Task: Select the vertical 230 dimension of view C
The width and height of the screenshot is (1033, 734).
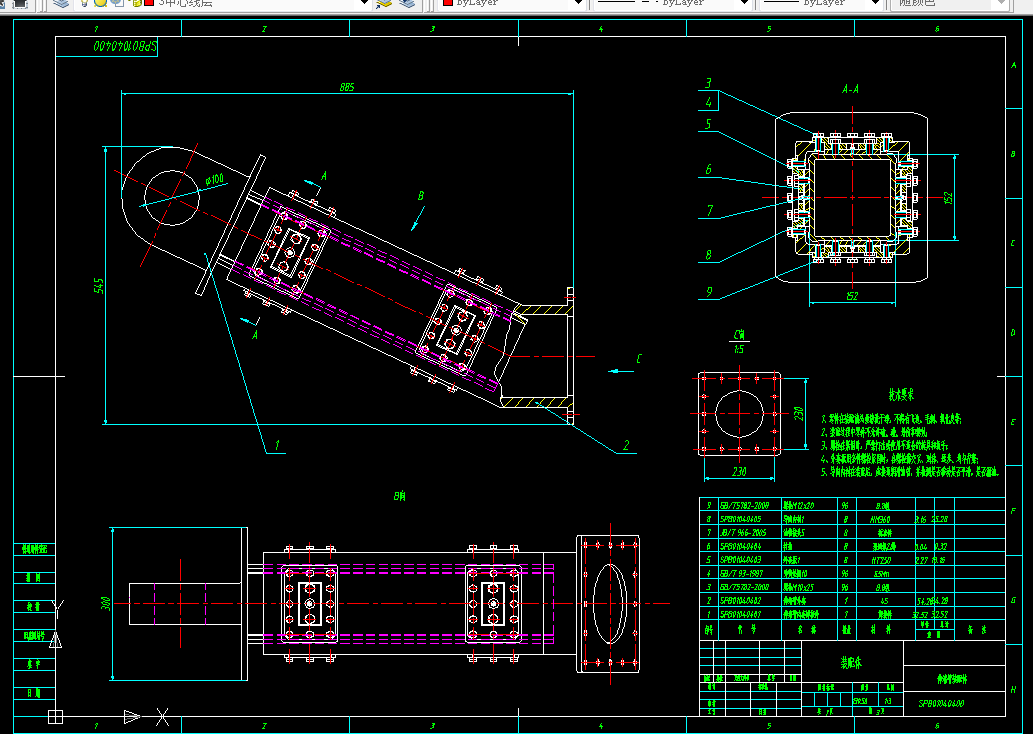Action: click(x=798, y=413)
